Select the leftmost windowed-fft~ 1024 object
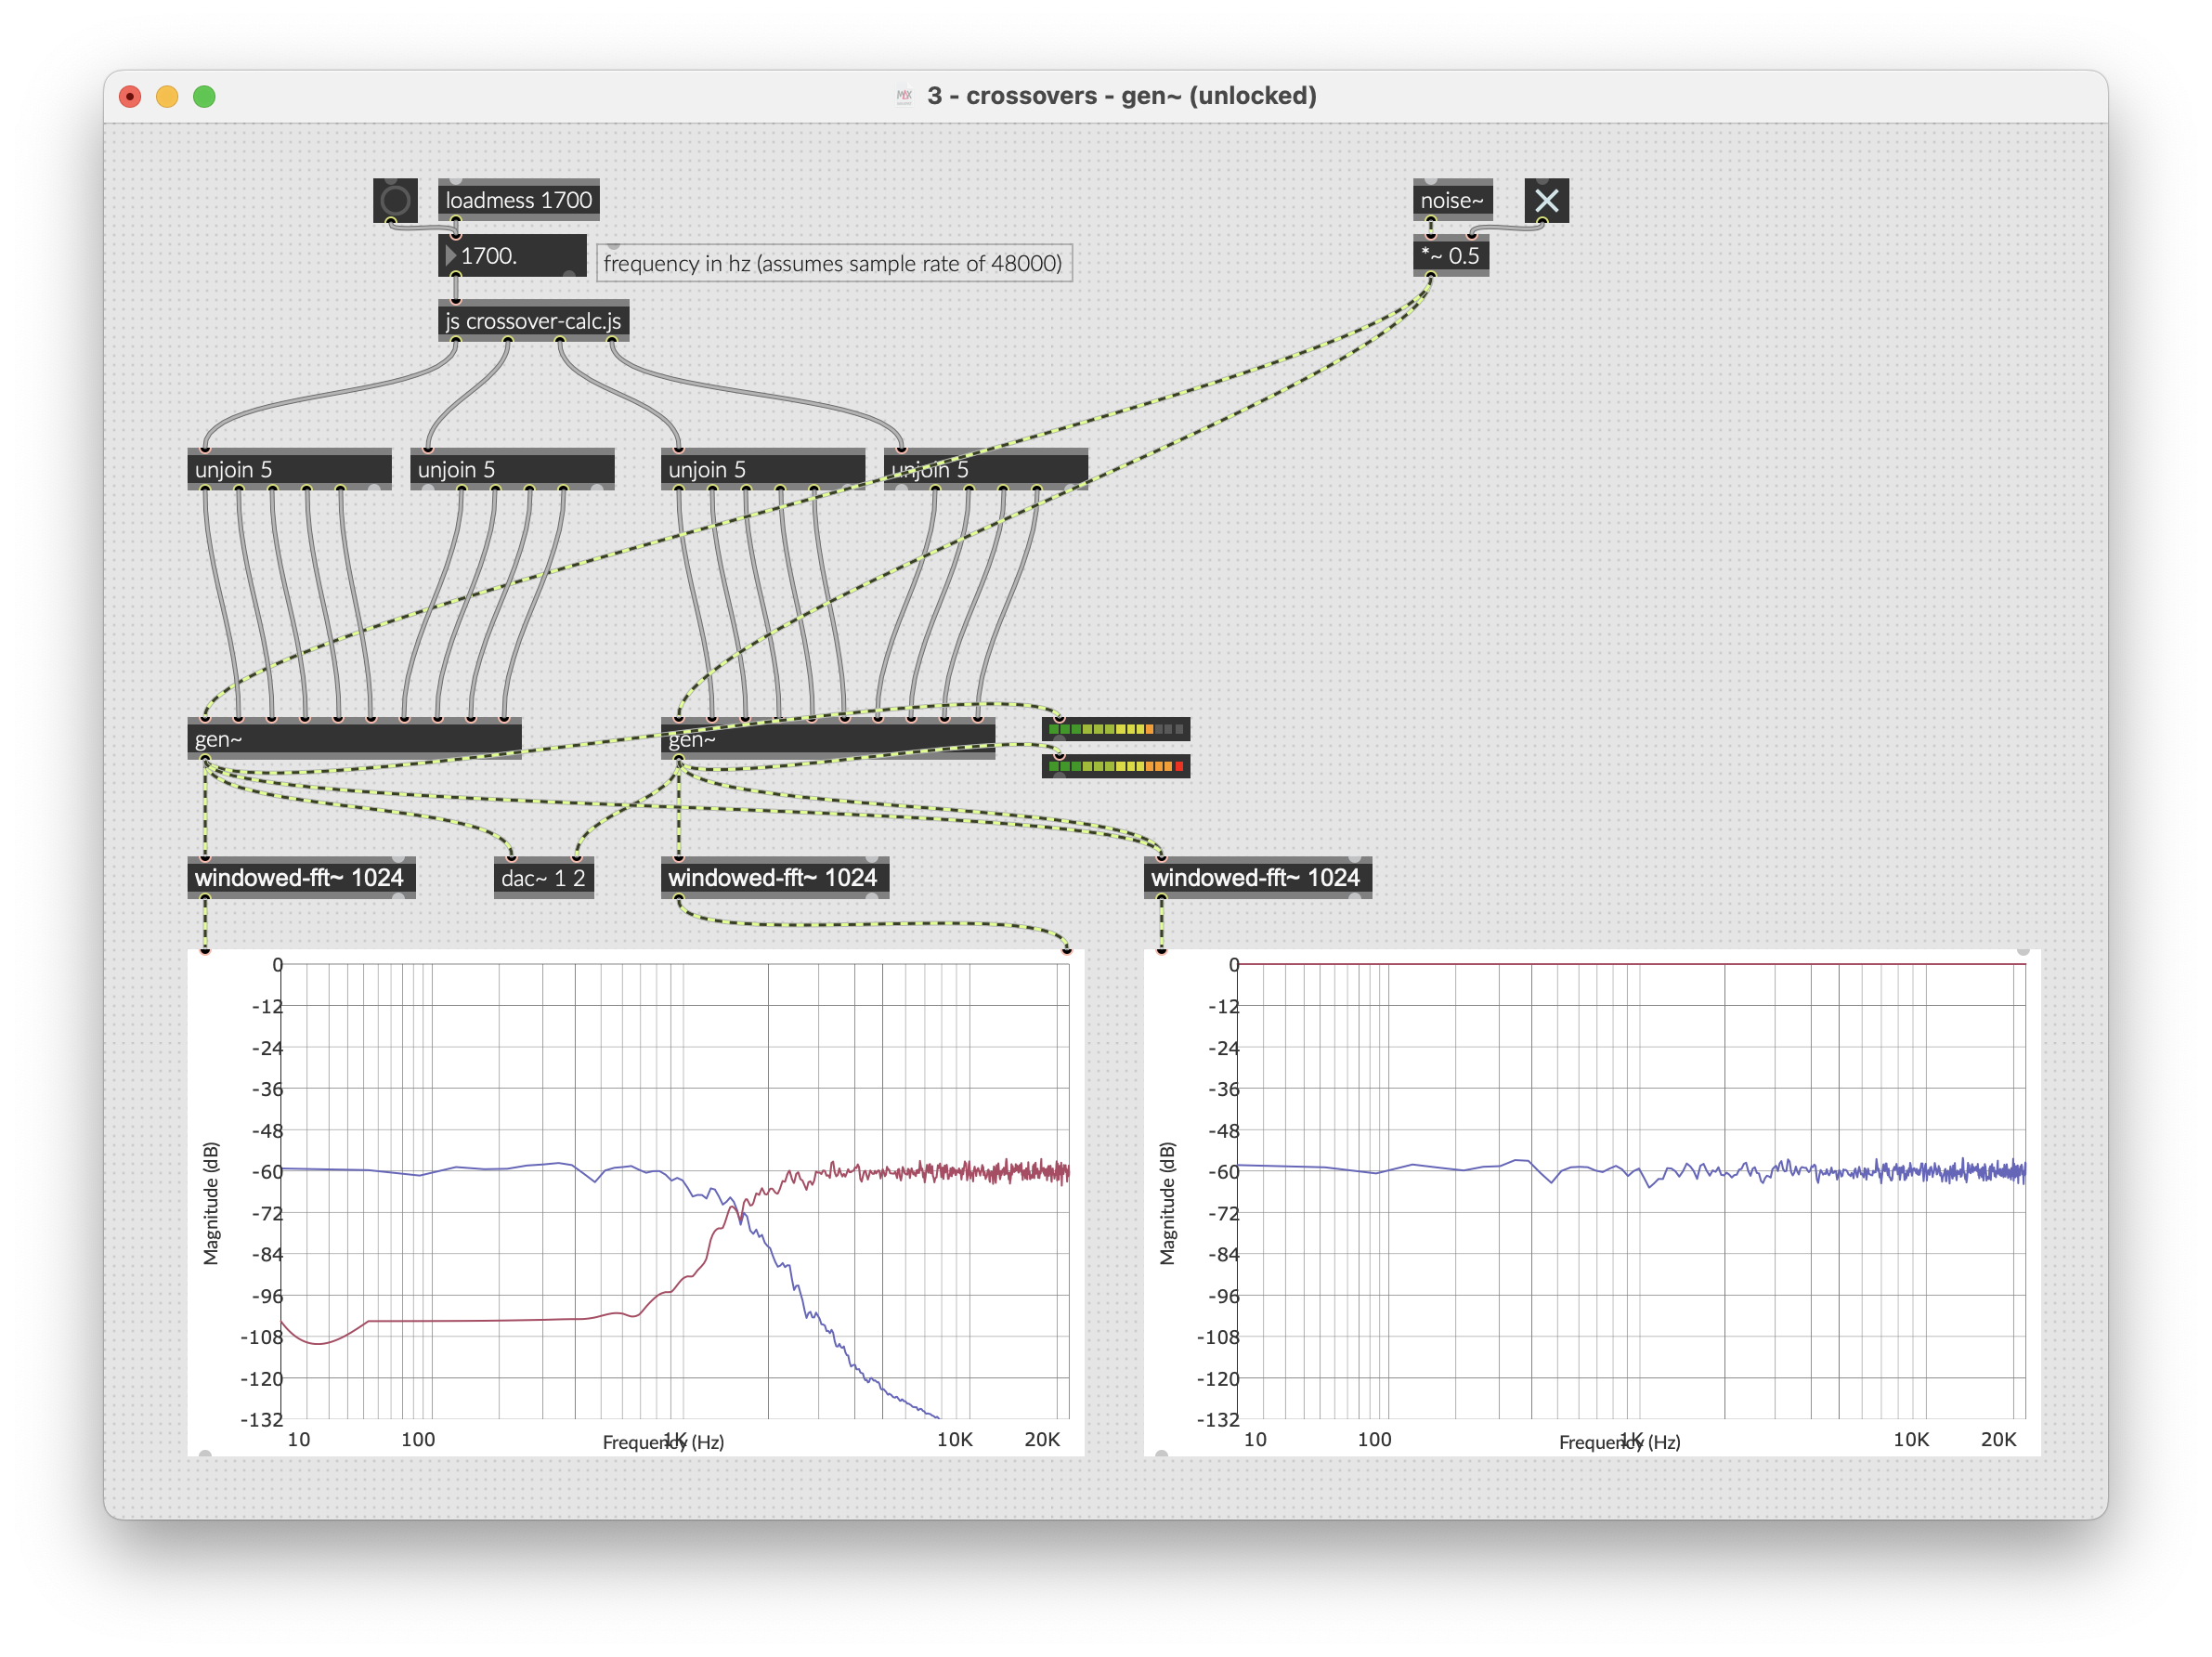The height and width of the screenshot is (1657, 2212). (300, 878)
